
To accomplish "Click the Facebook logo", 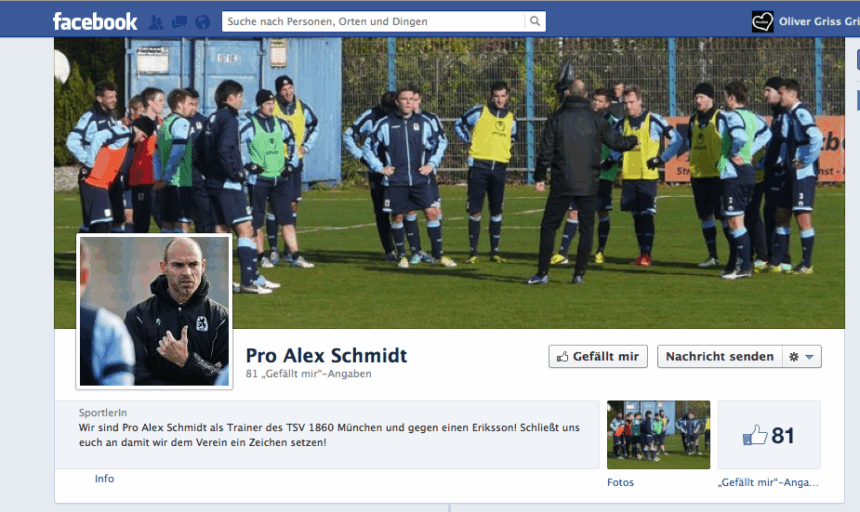I will (95, 21).
